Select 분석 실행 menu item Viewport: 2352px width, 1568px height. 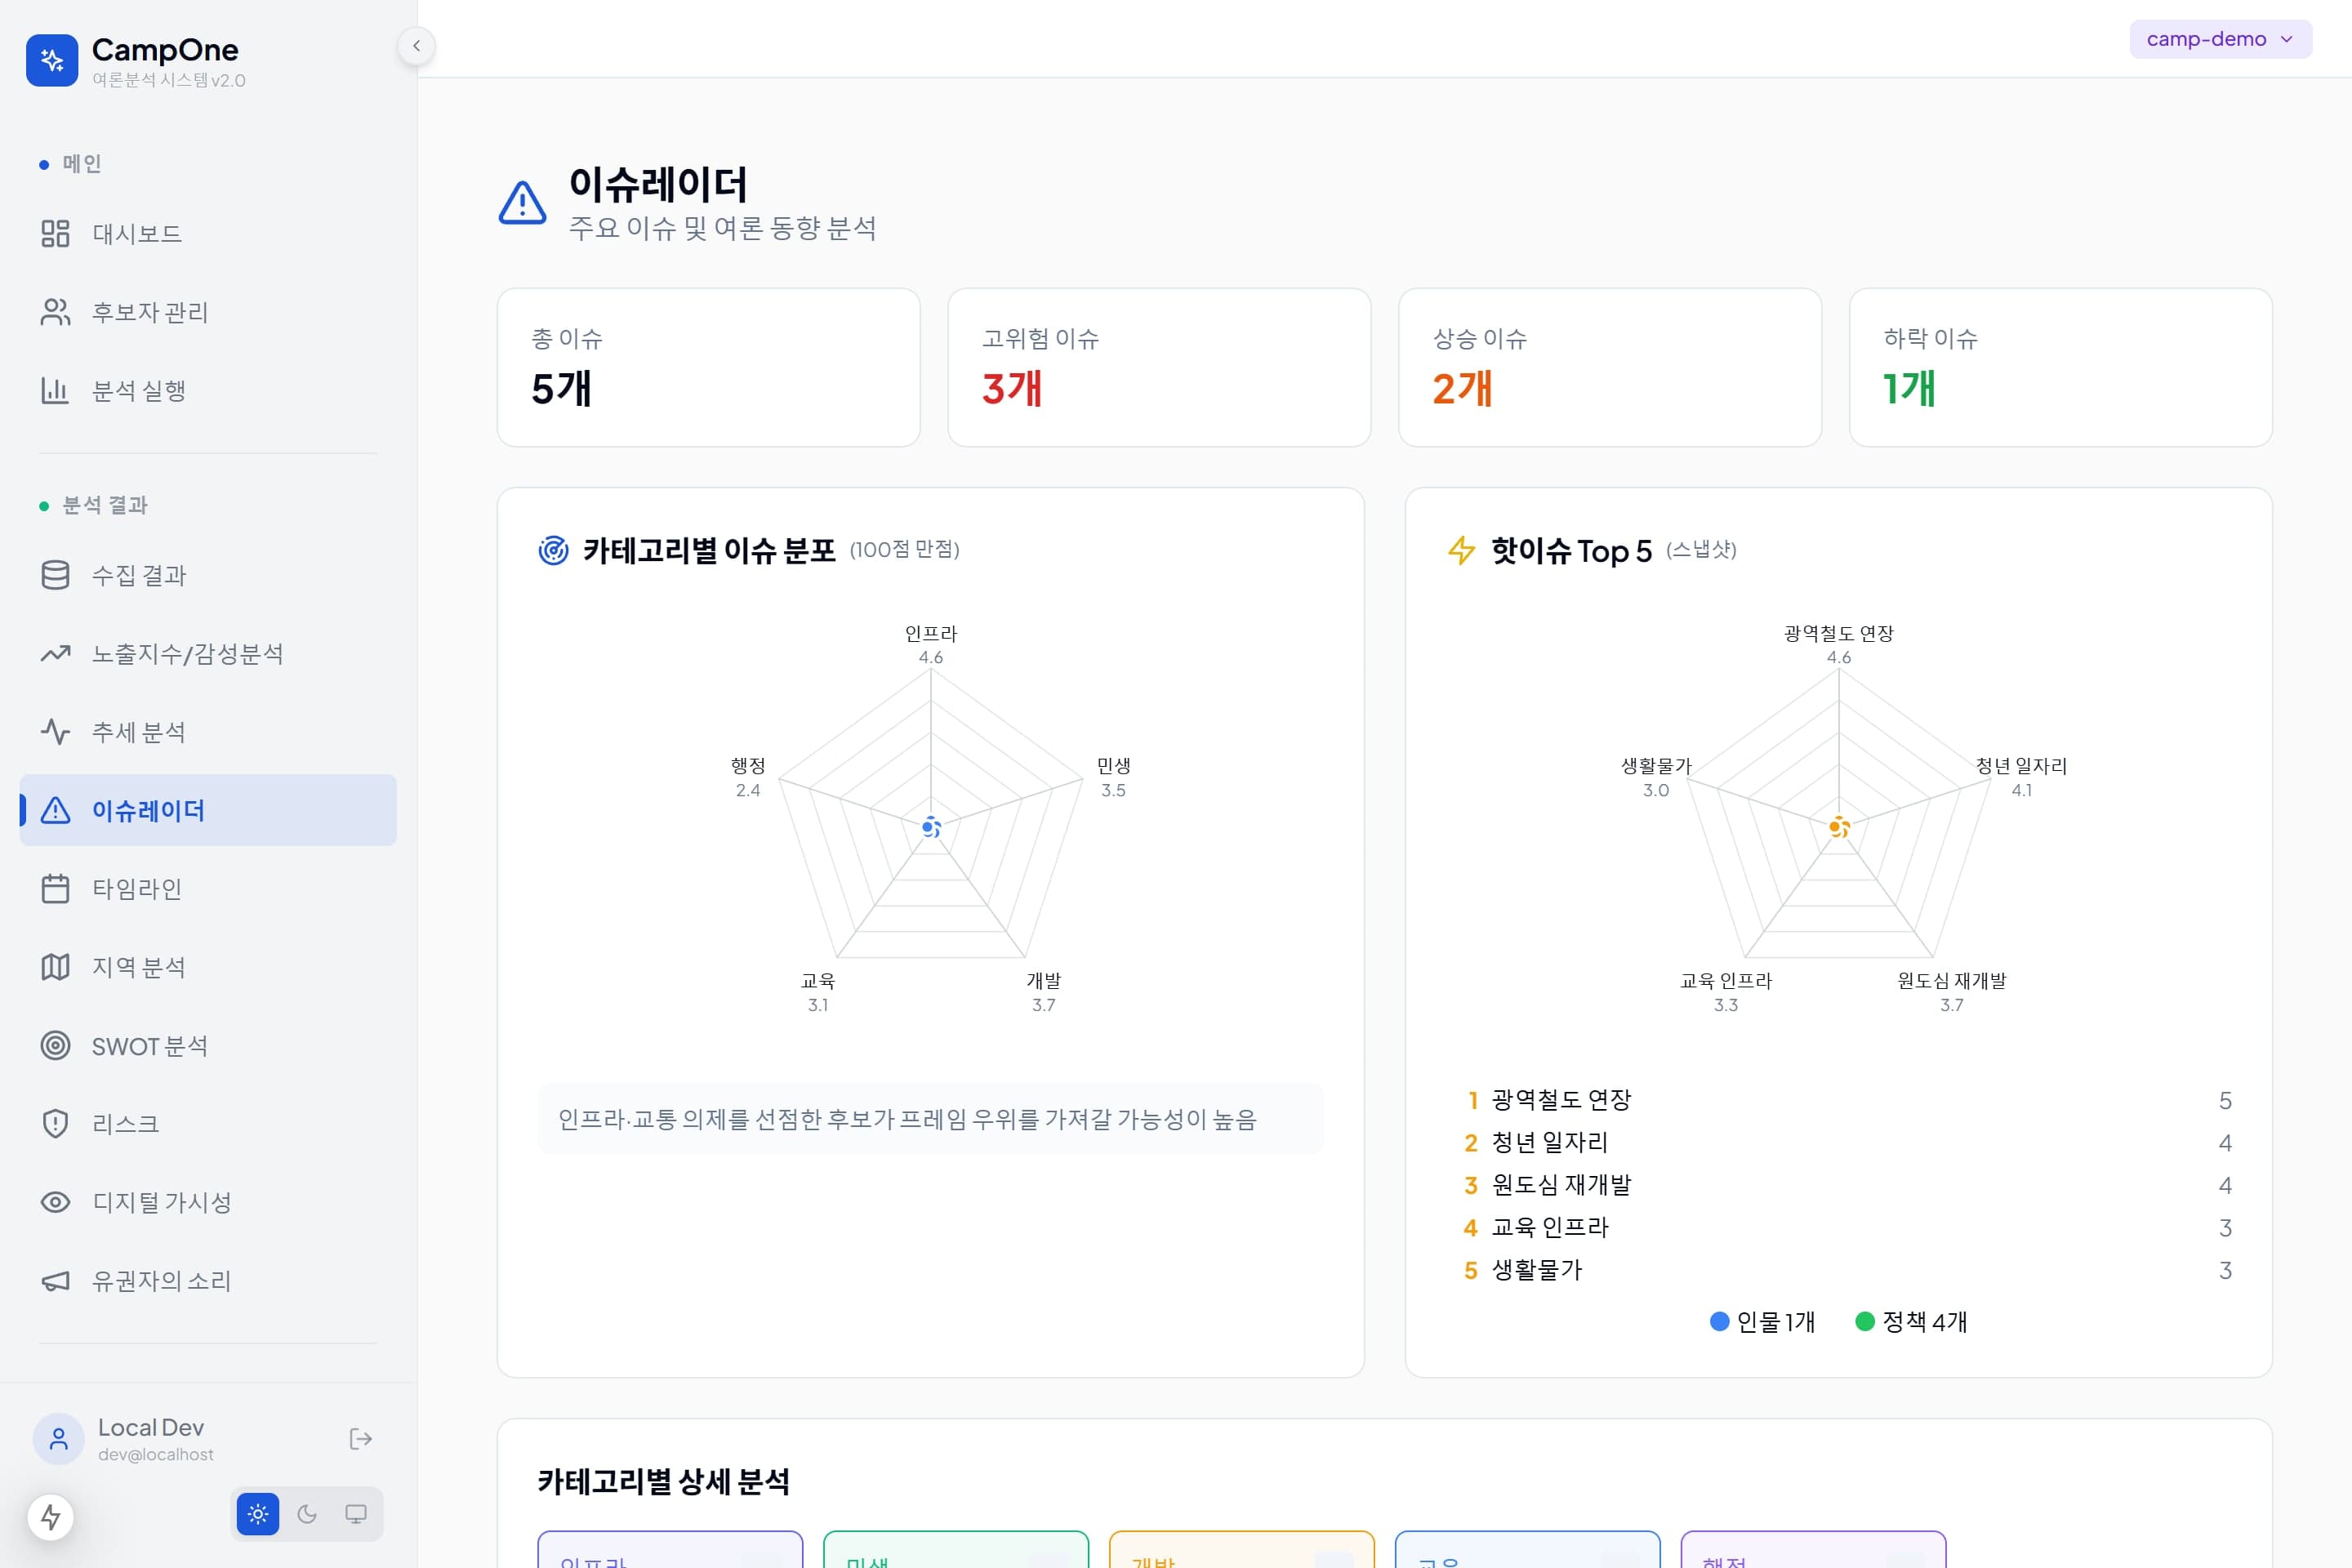(x=208, y=390)
